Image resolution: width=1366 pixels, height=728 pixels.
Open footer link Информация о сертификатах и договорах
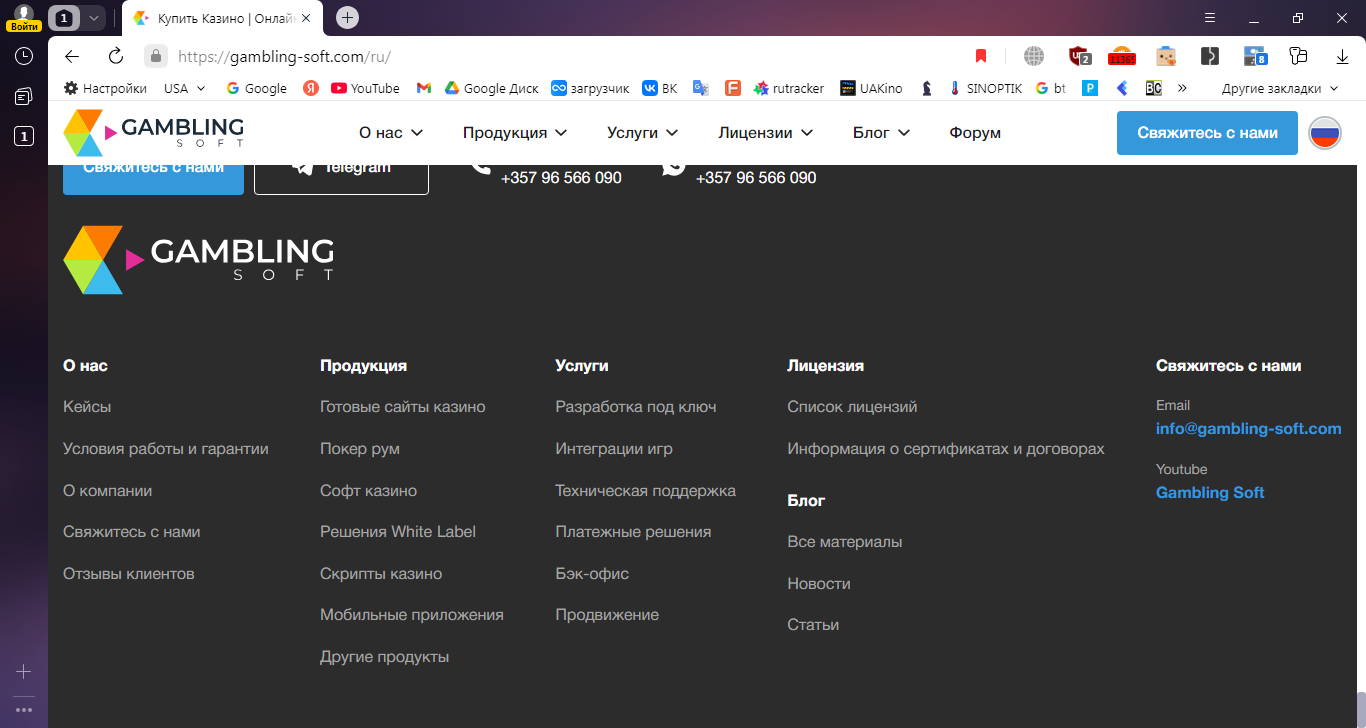(946, 449)
